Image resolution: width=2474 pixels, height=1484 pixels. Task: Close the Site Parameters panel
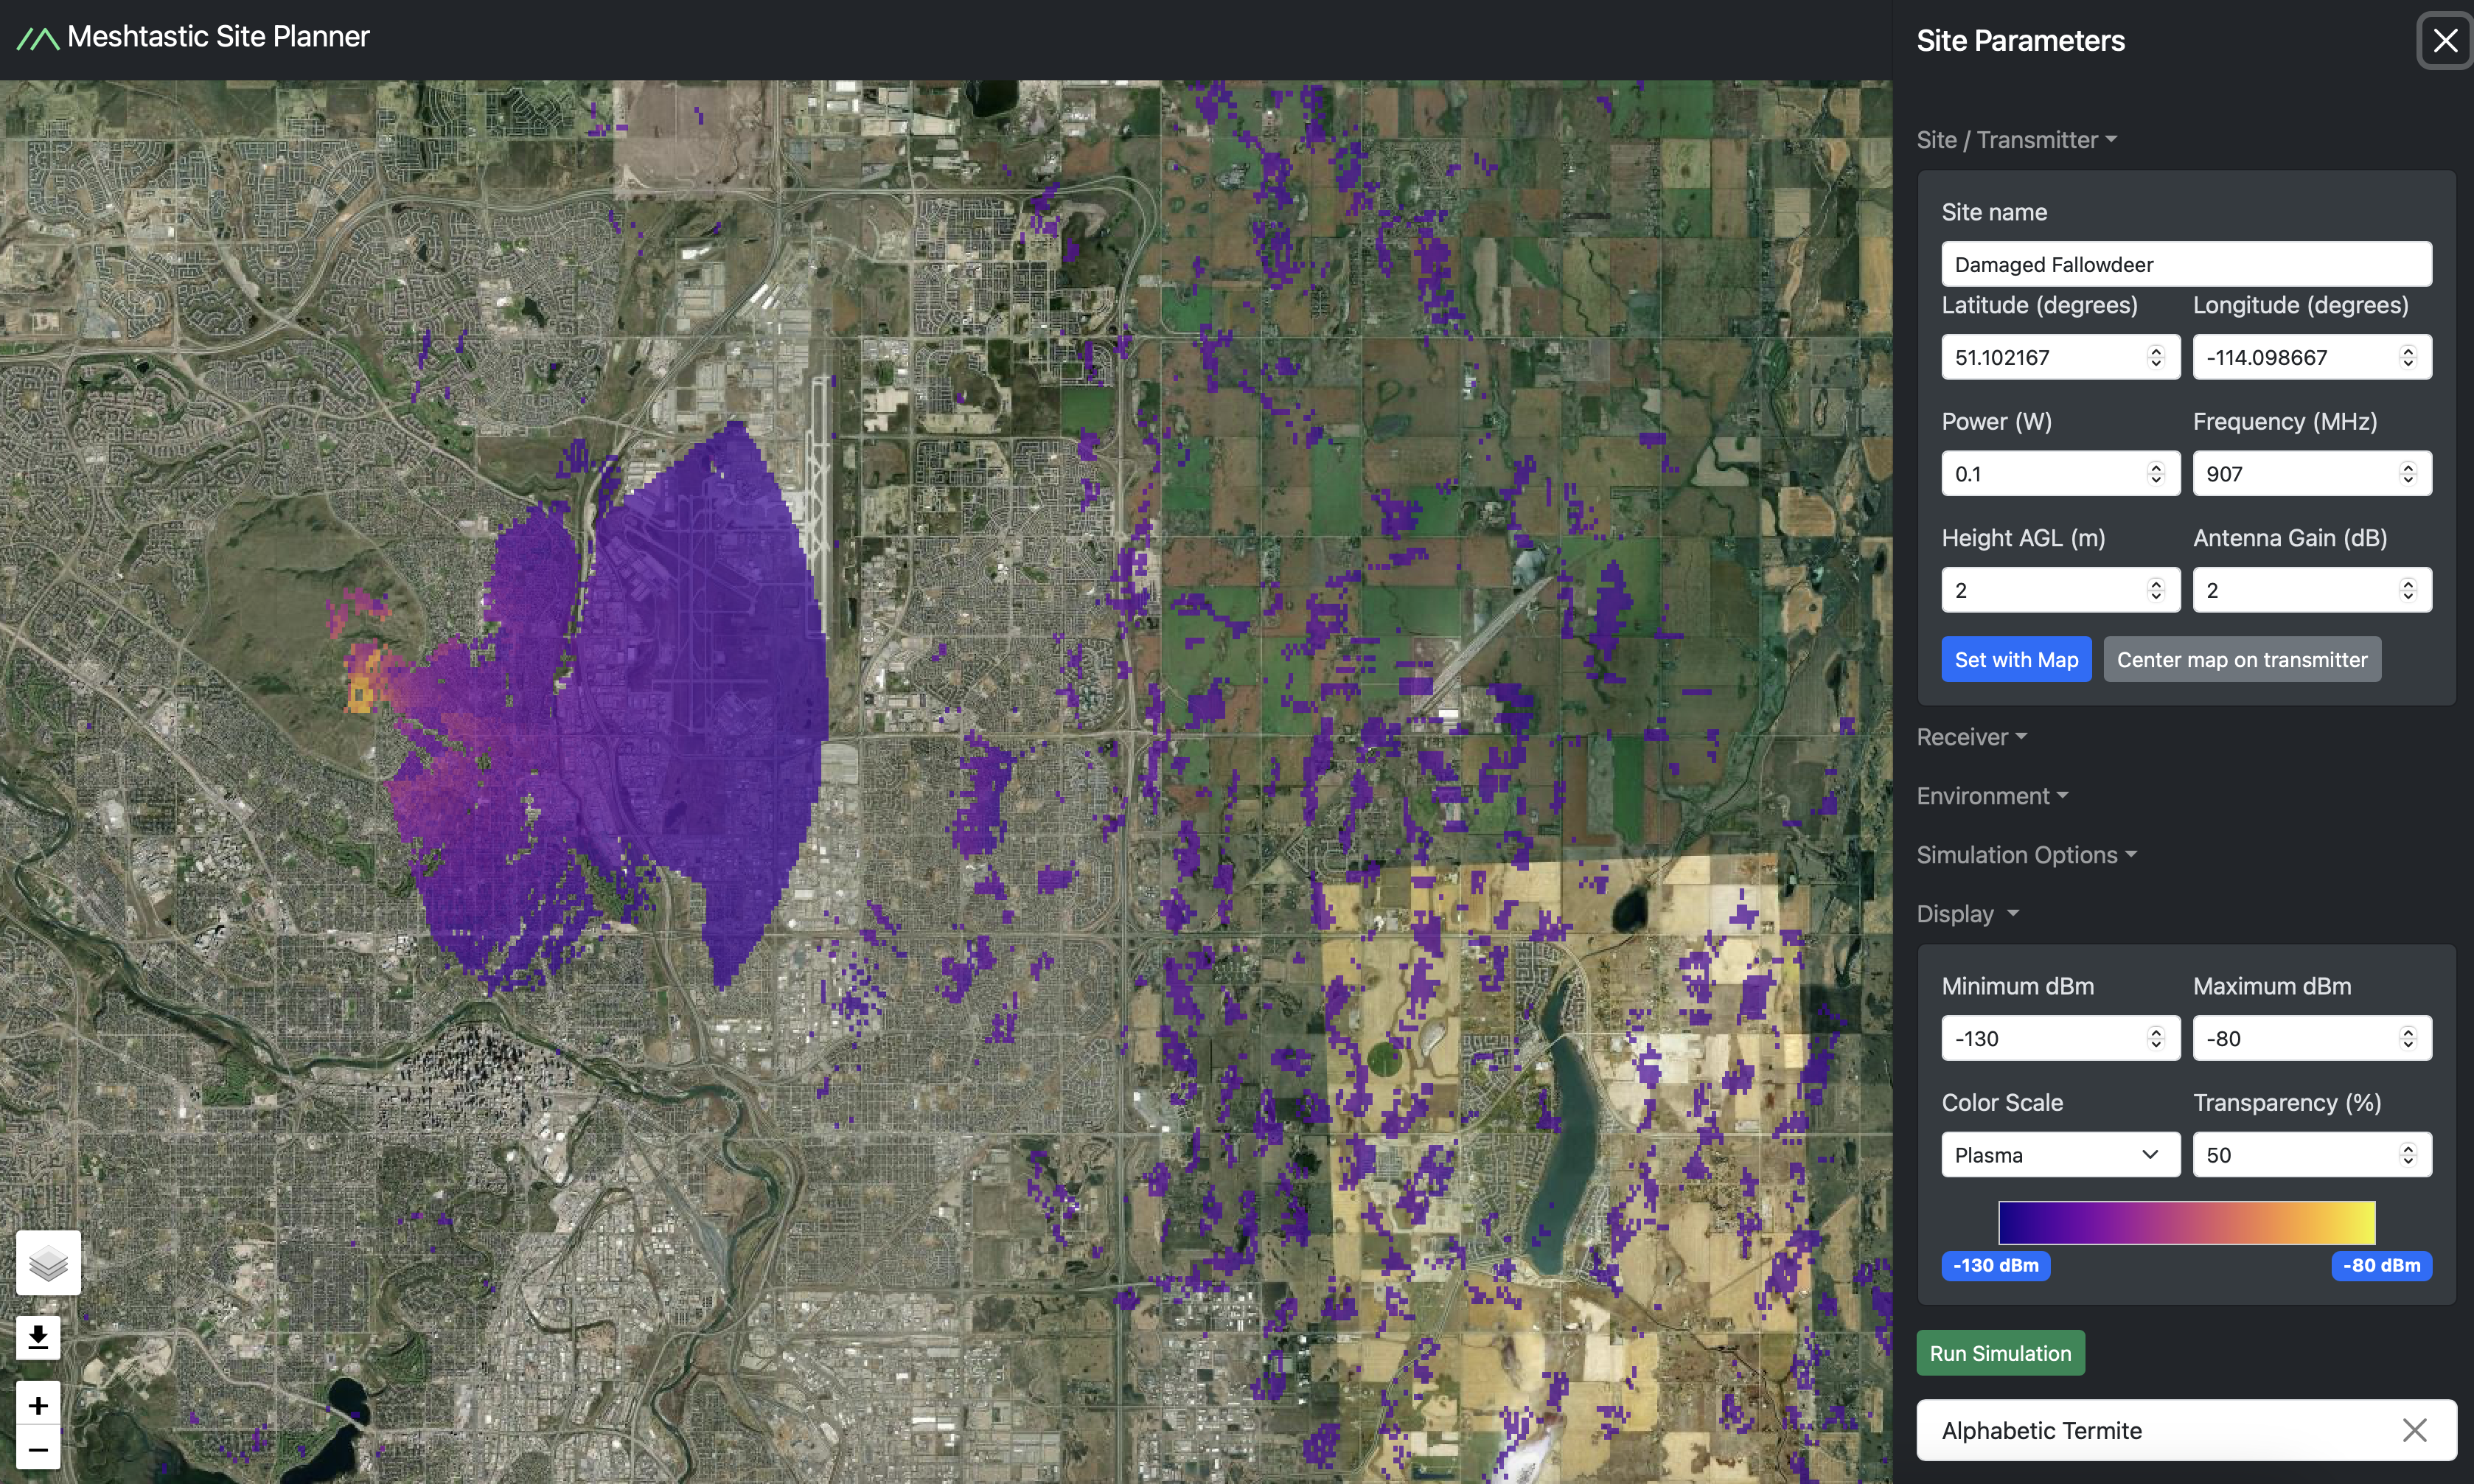(x=2444, y=41)
